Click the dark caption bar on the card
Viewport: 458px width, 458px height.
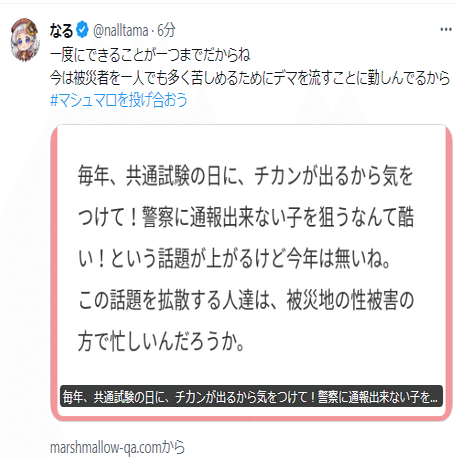coord(251,396)
